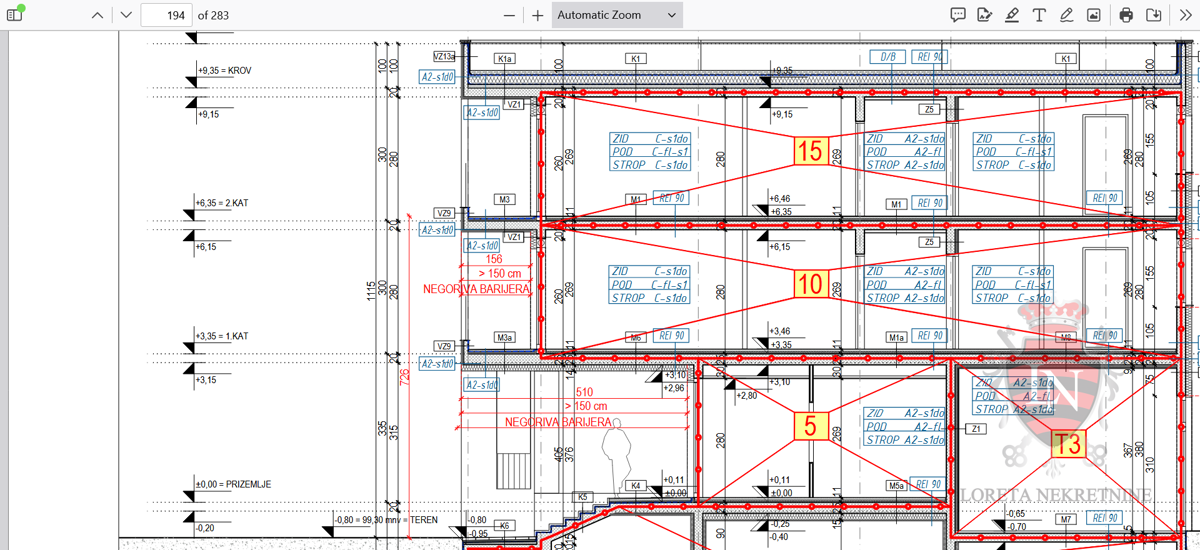This screenshot has height=550, width=1200.
Task: Add a comment annotation
Action: point(957,15)
